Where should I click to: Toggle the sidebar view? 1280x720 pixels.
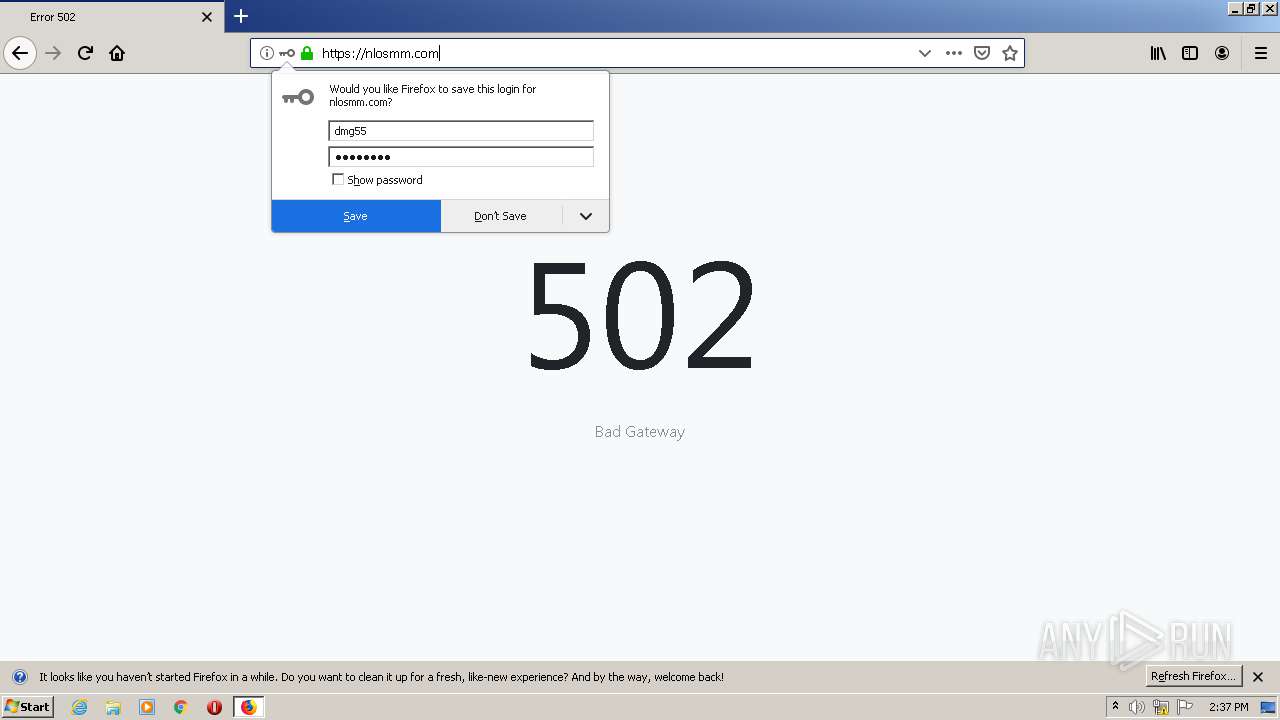[1190, 53]
